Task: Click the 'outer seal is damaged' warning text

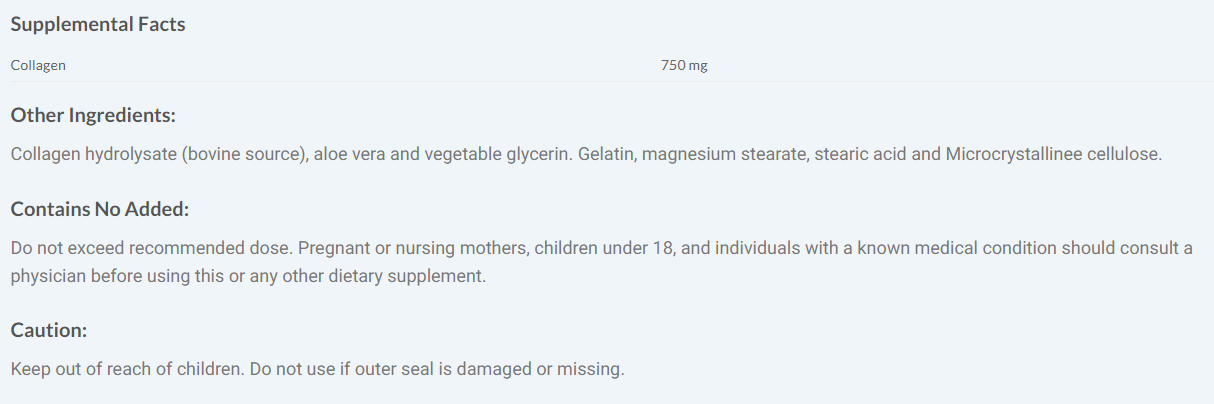Action: [x=440, y=369]
